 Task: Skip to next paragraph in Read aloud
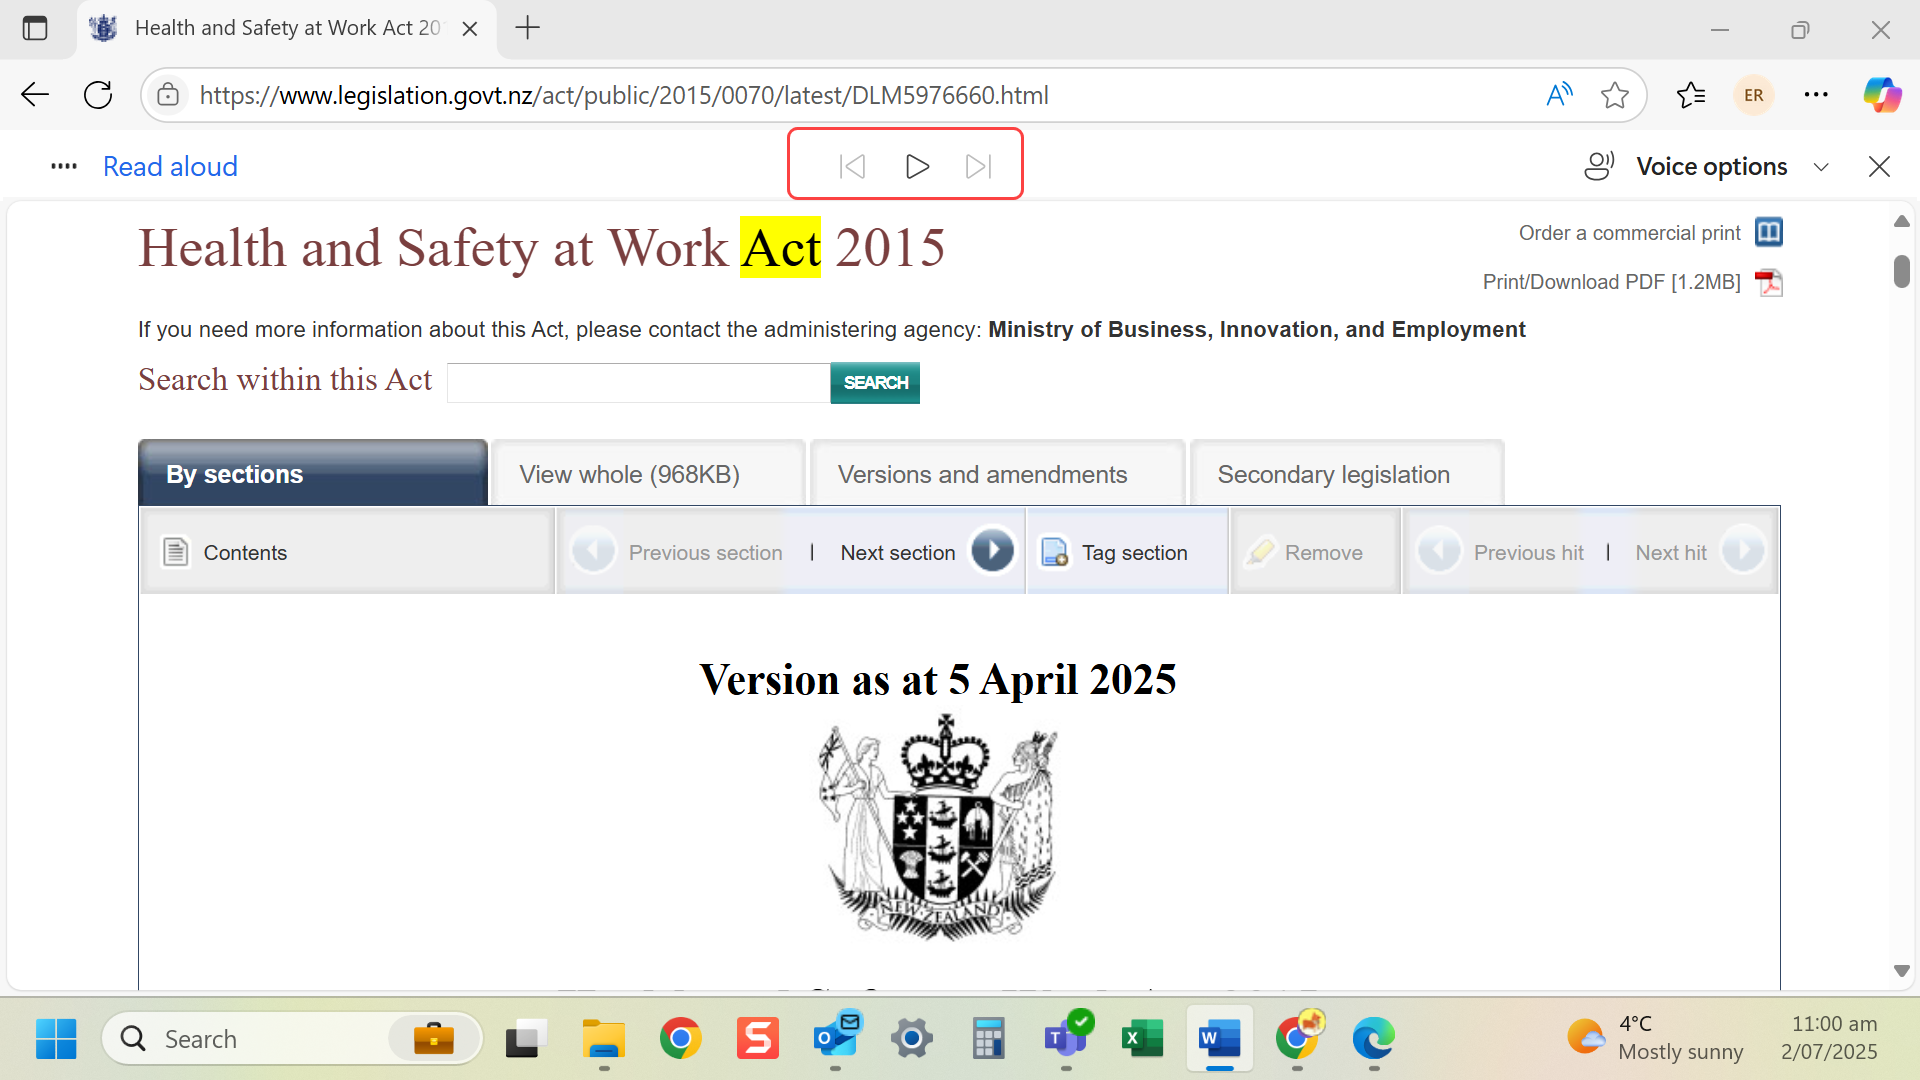pos(979,166)
